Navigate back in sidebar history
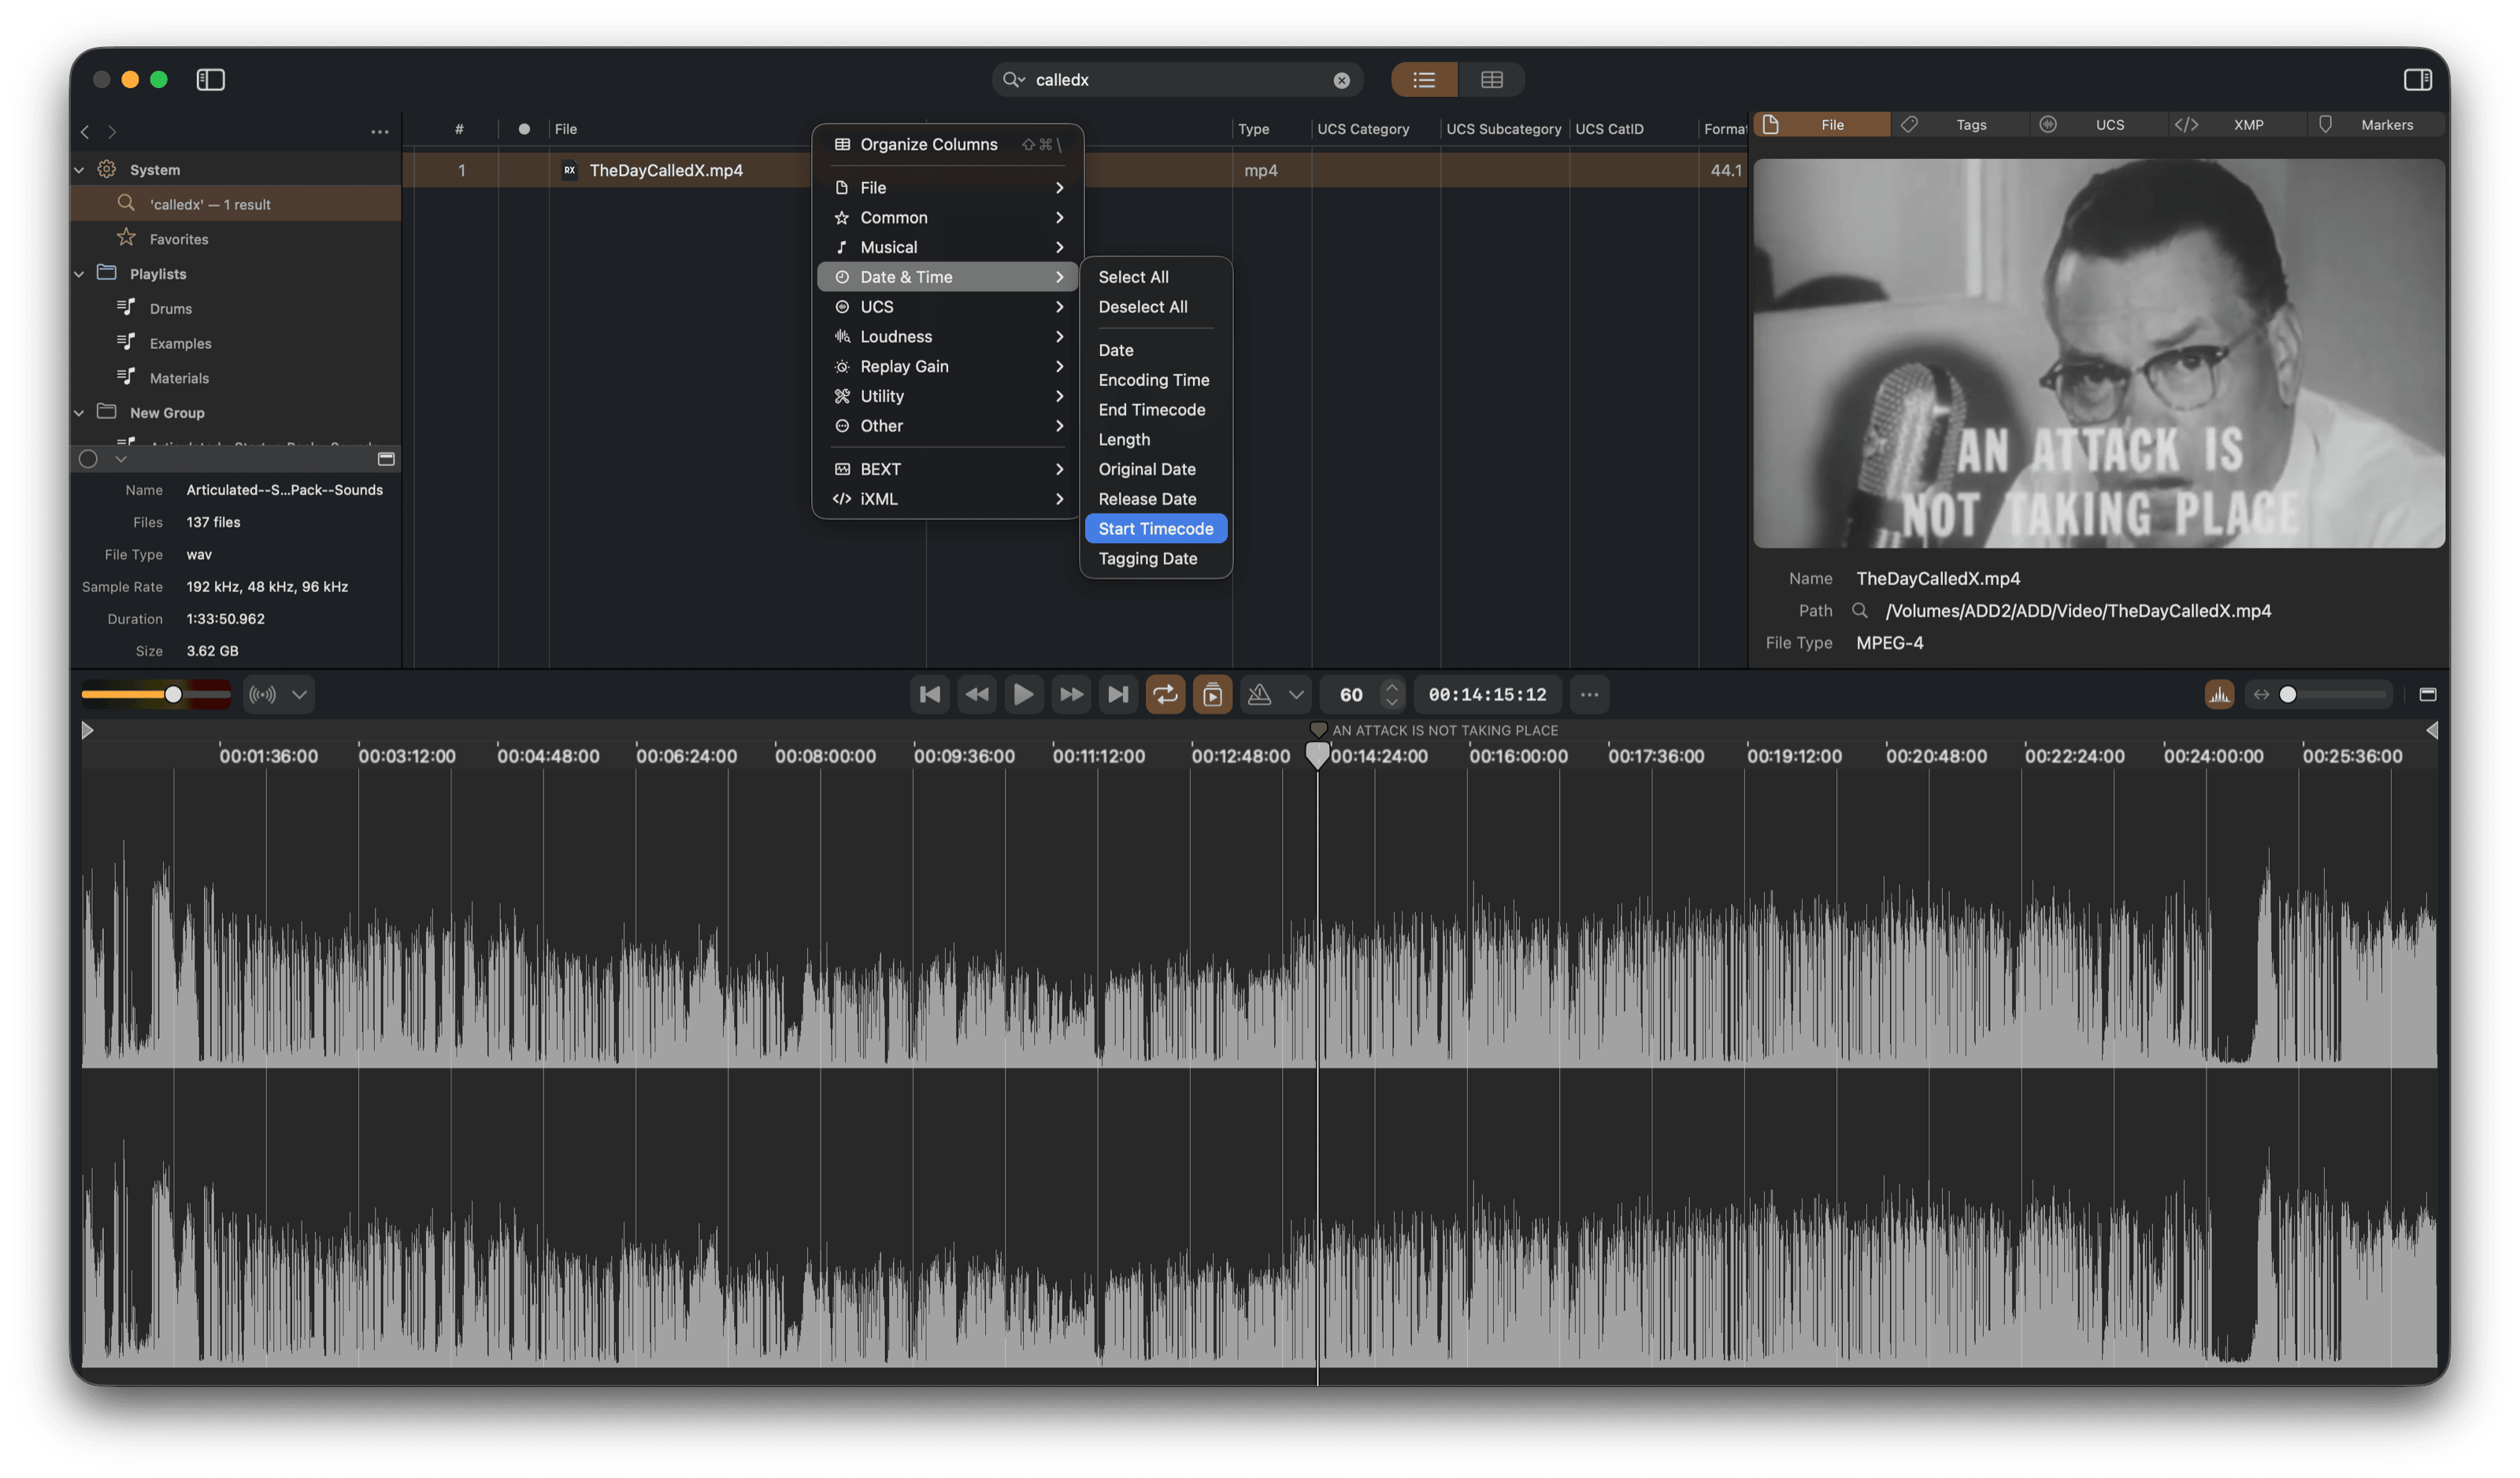 [x=85, y=132]
